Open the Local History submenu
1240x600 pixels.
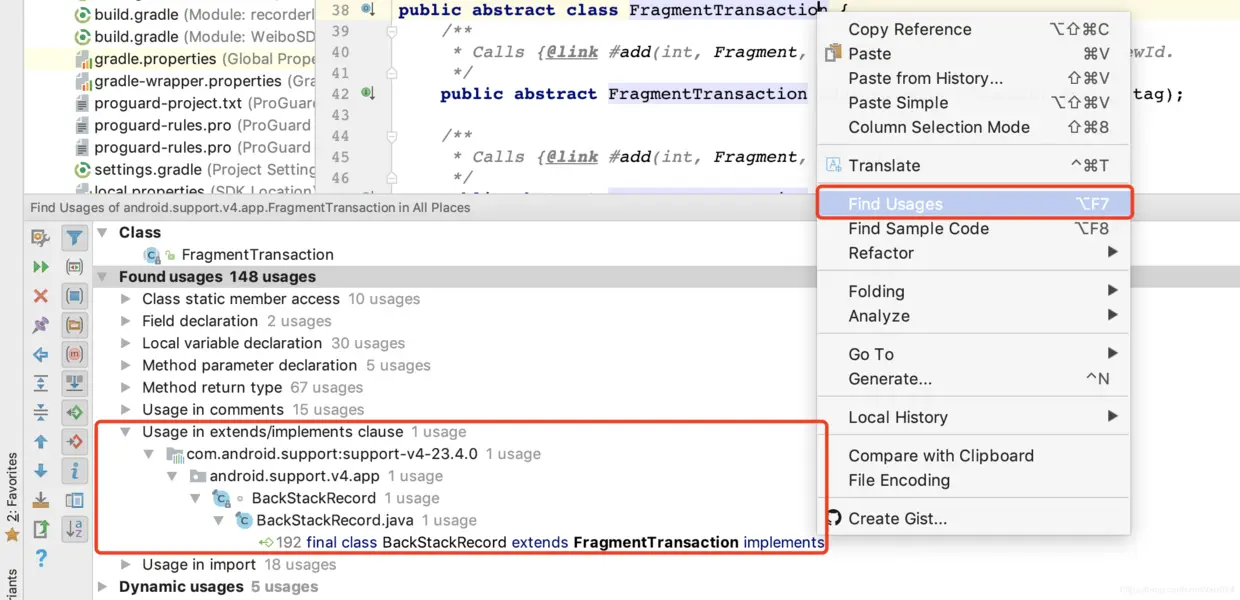(975, 417)
